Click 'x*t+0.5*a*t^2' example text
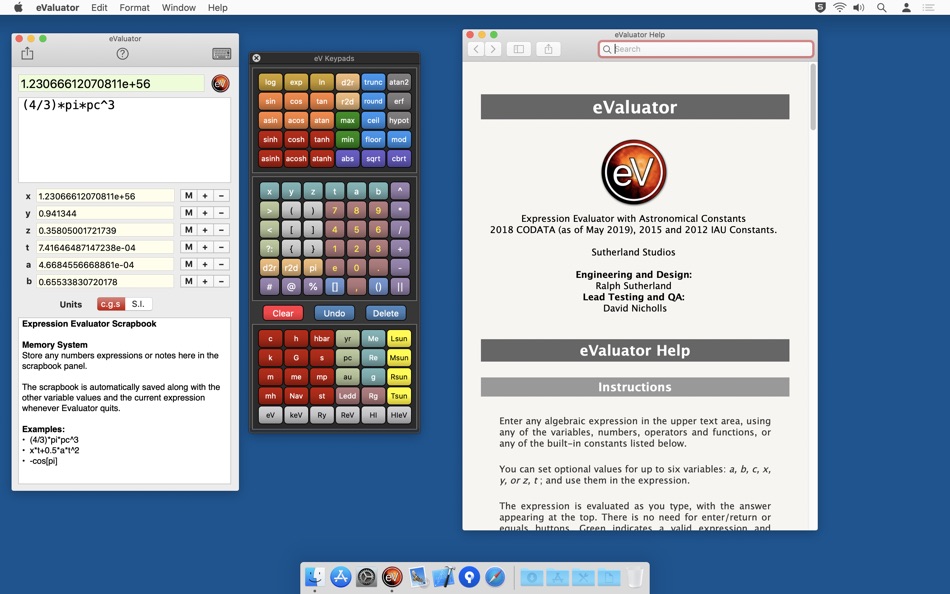Image resolution: width=950 pixels, height=594 pixels. coord(55,450)
